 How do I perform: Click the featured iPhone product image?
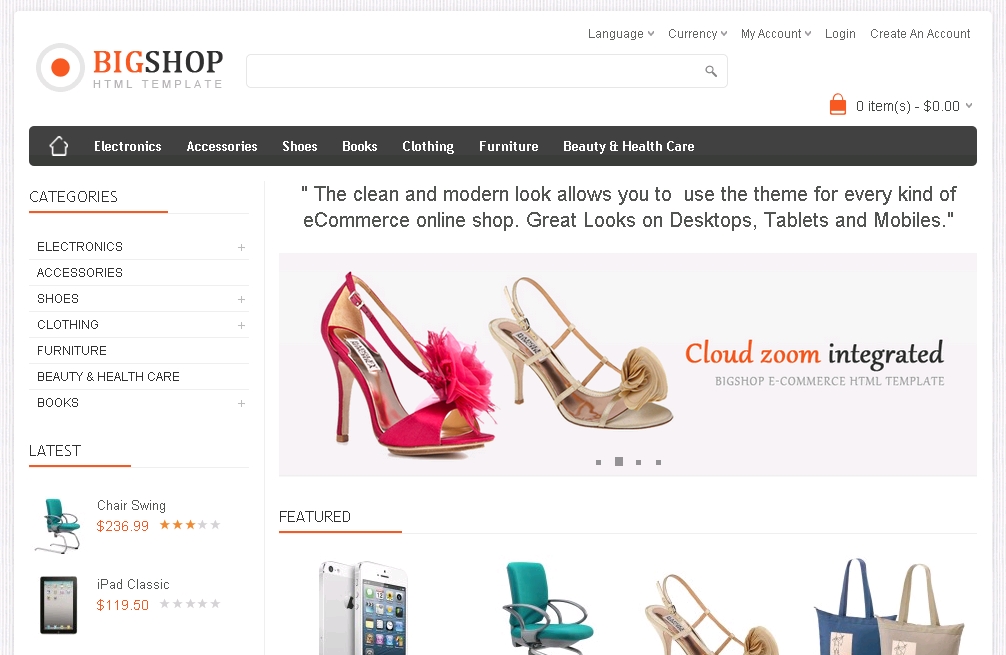pyautogui.click(x=362, y=607)
